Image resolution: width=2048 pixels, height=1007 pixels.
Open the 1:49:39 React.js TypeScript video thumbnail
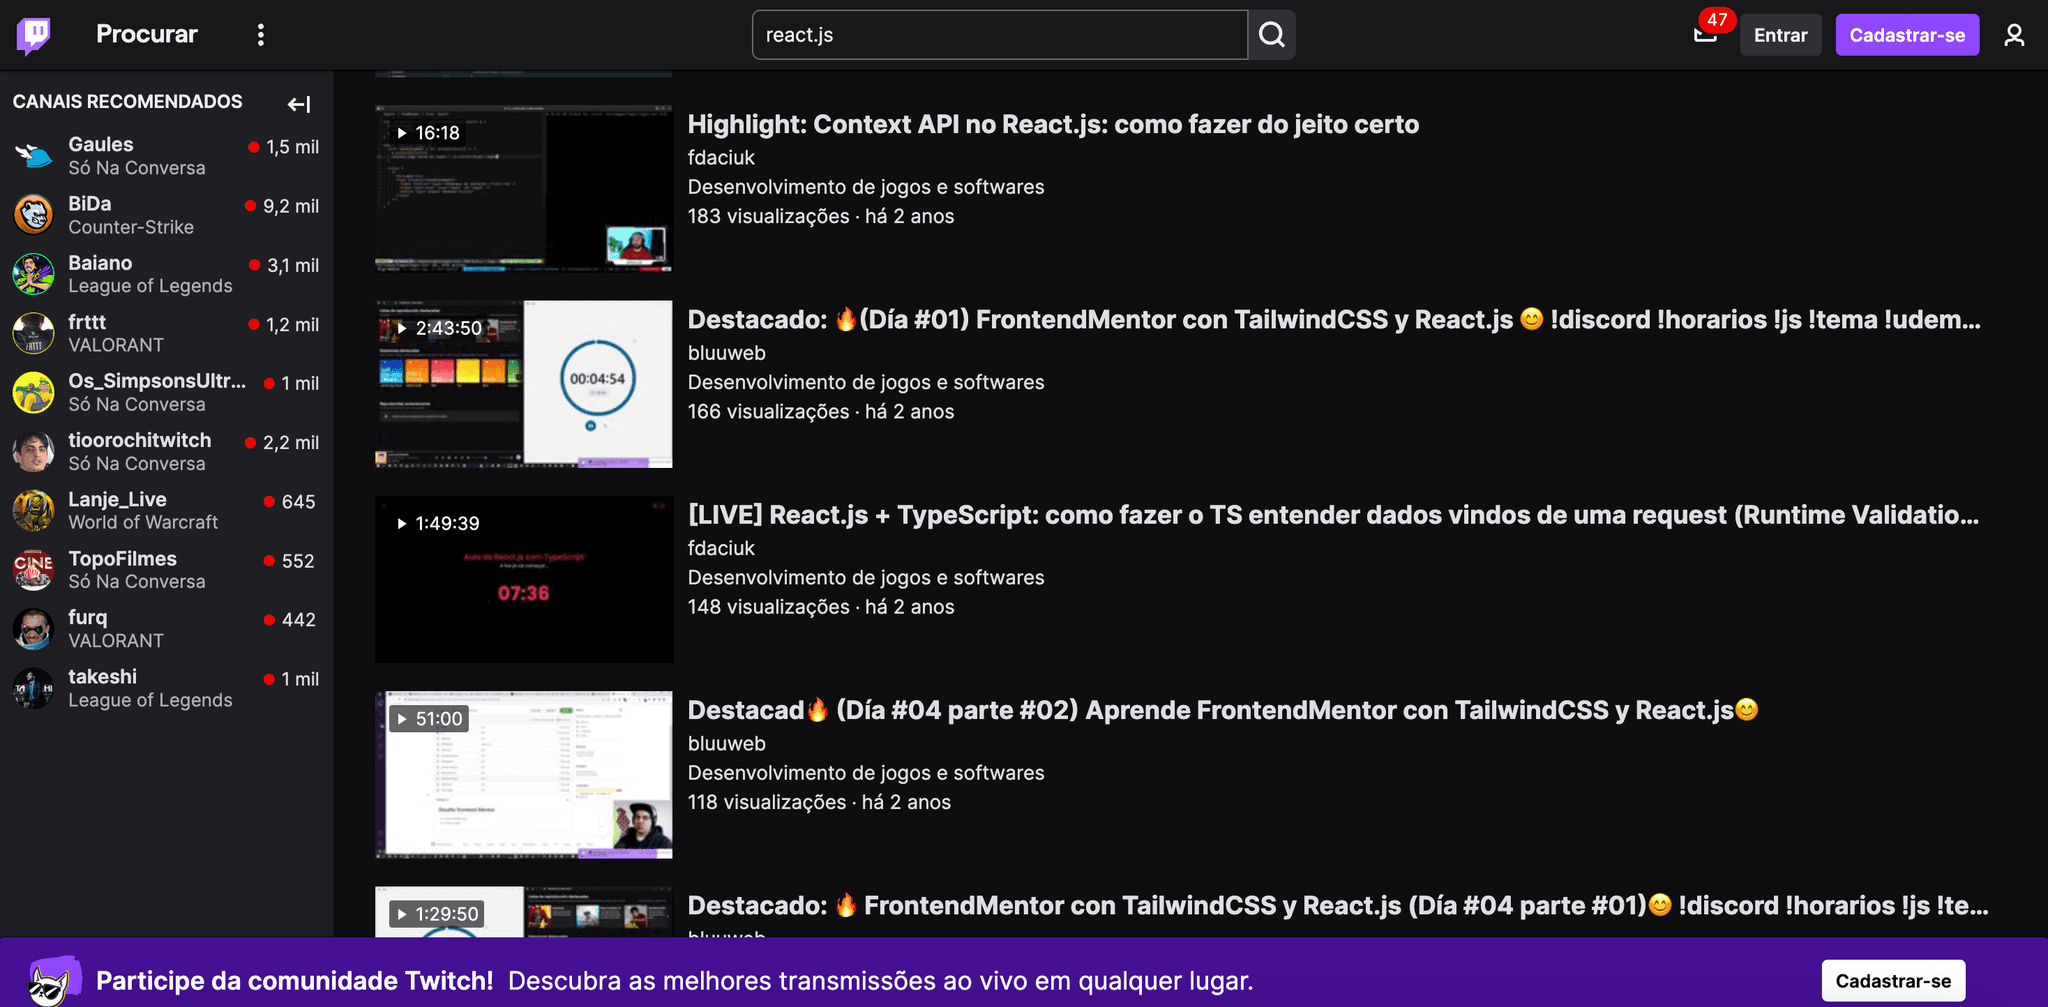tap(523, 579)
